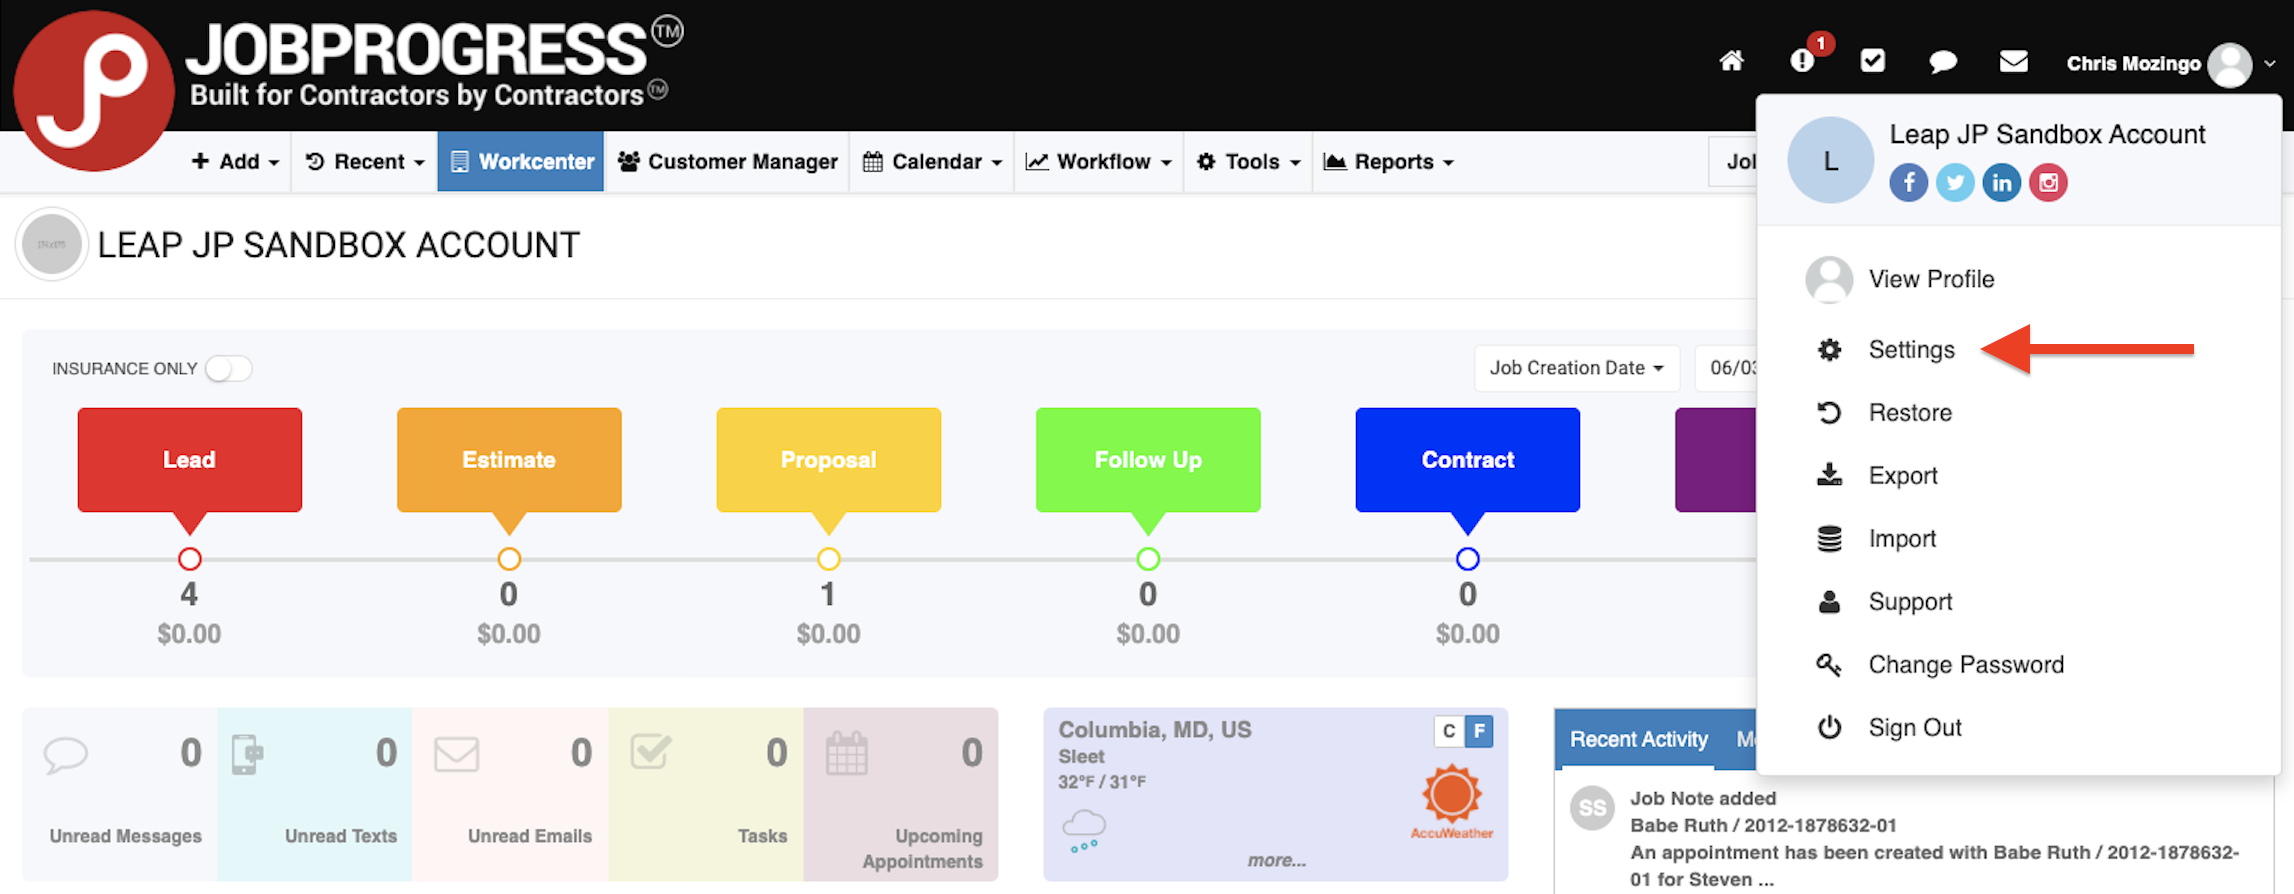
Task: Click the Follow Up stage button
Action: tap(1148, 460)
